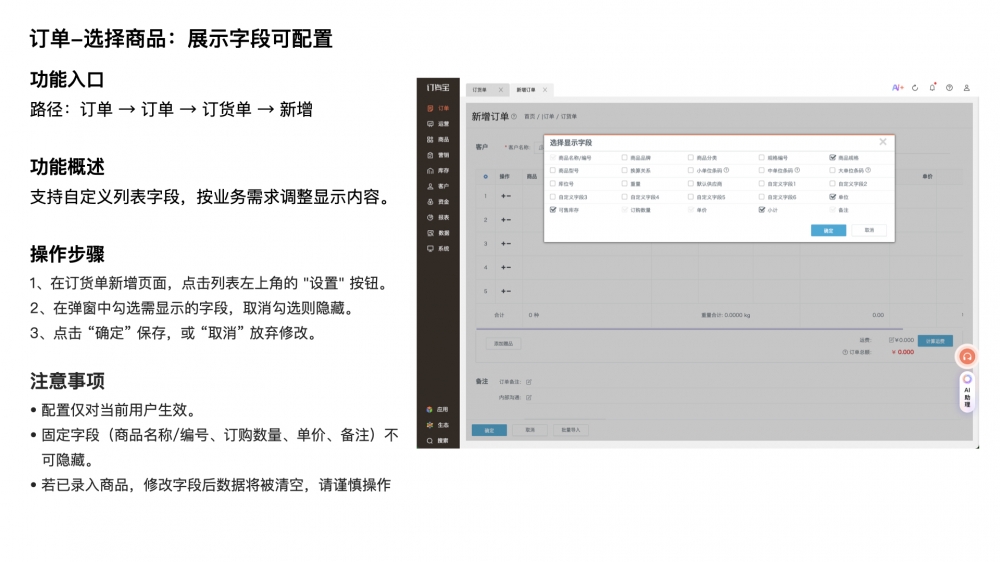
Task: Enable the 商品品牌 field checkbox
Action: (625, 157)
